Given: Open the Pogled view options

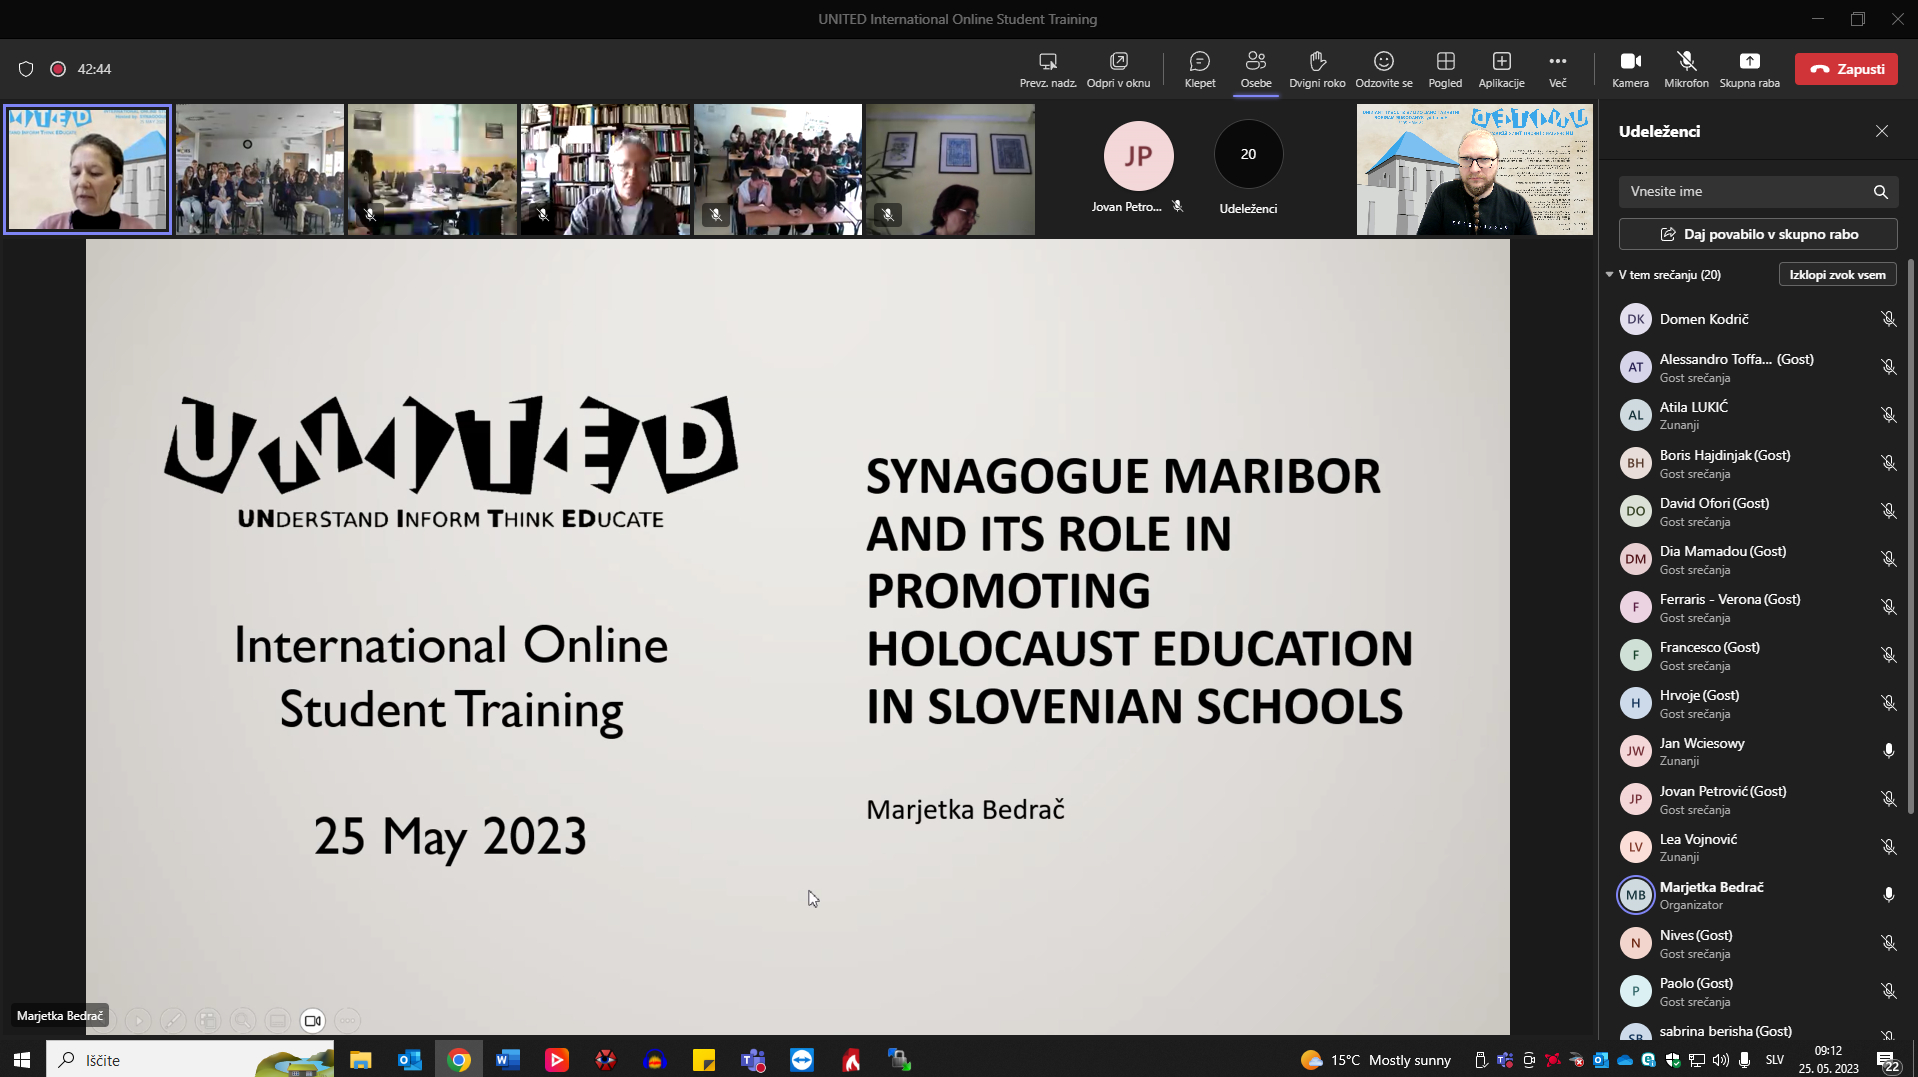Looking at the screenshot, I should [x=1445, y=69].
